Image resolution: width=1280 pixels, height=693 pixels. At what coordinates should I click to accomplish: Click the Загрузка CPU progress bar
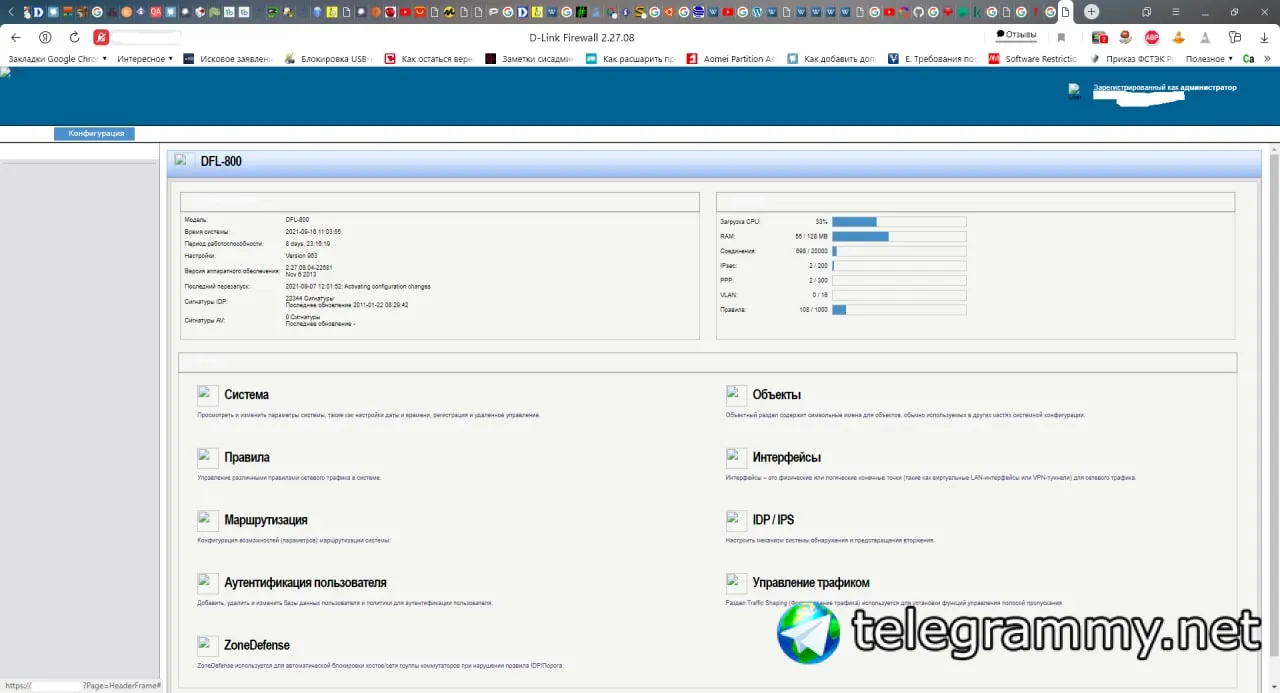pyautogui.click(x=899, y=221)
